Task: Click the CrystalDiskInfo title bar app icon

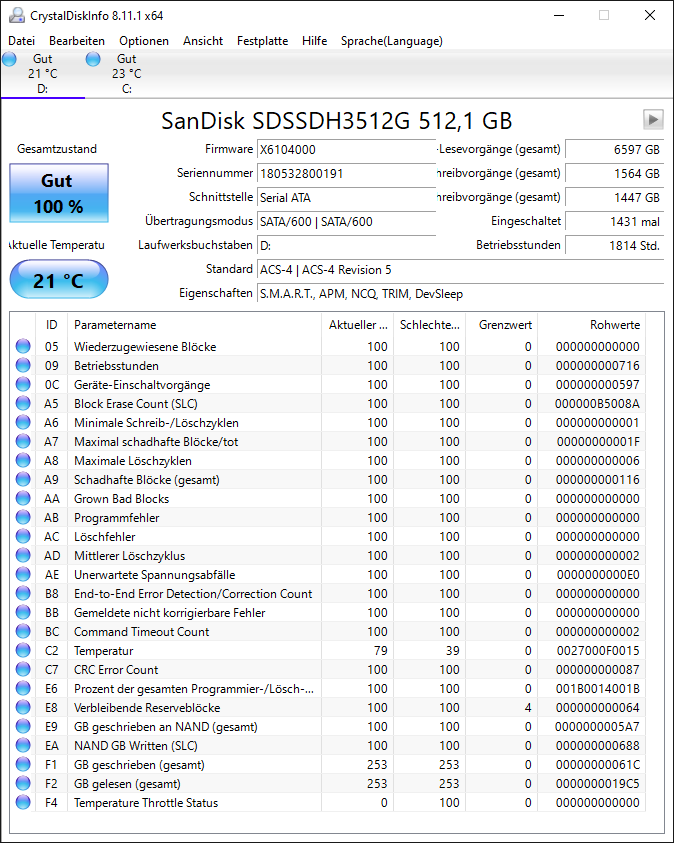Action: tap(16, 15)
